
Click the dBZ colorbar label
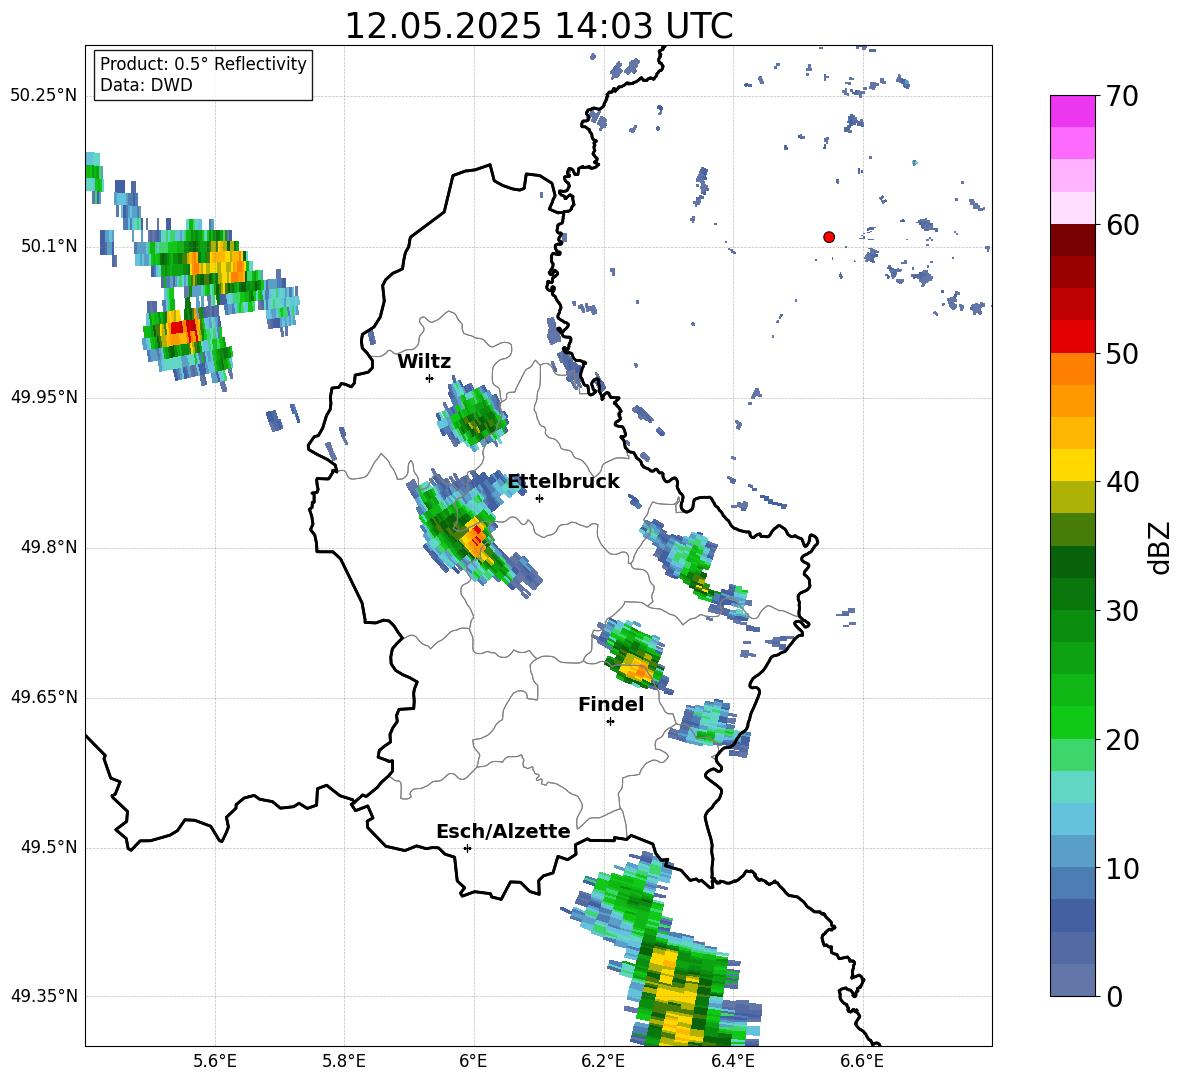pyautogui.click(x=1159, y=547)
